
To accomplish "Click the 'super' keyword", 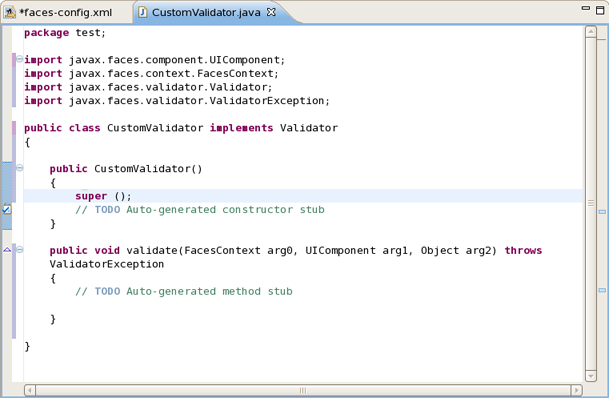I will click(91, 196).
